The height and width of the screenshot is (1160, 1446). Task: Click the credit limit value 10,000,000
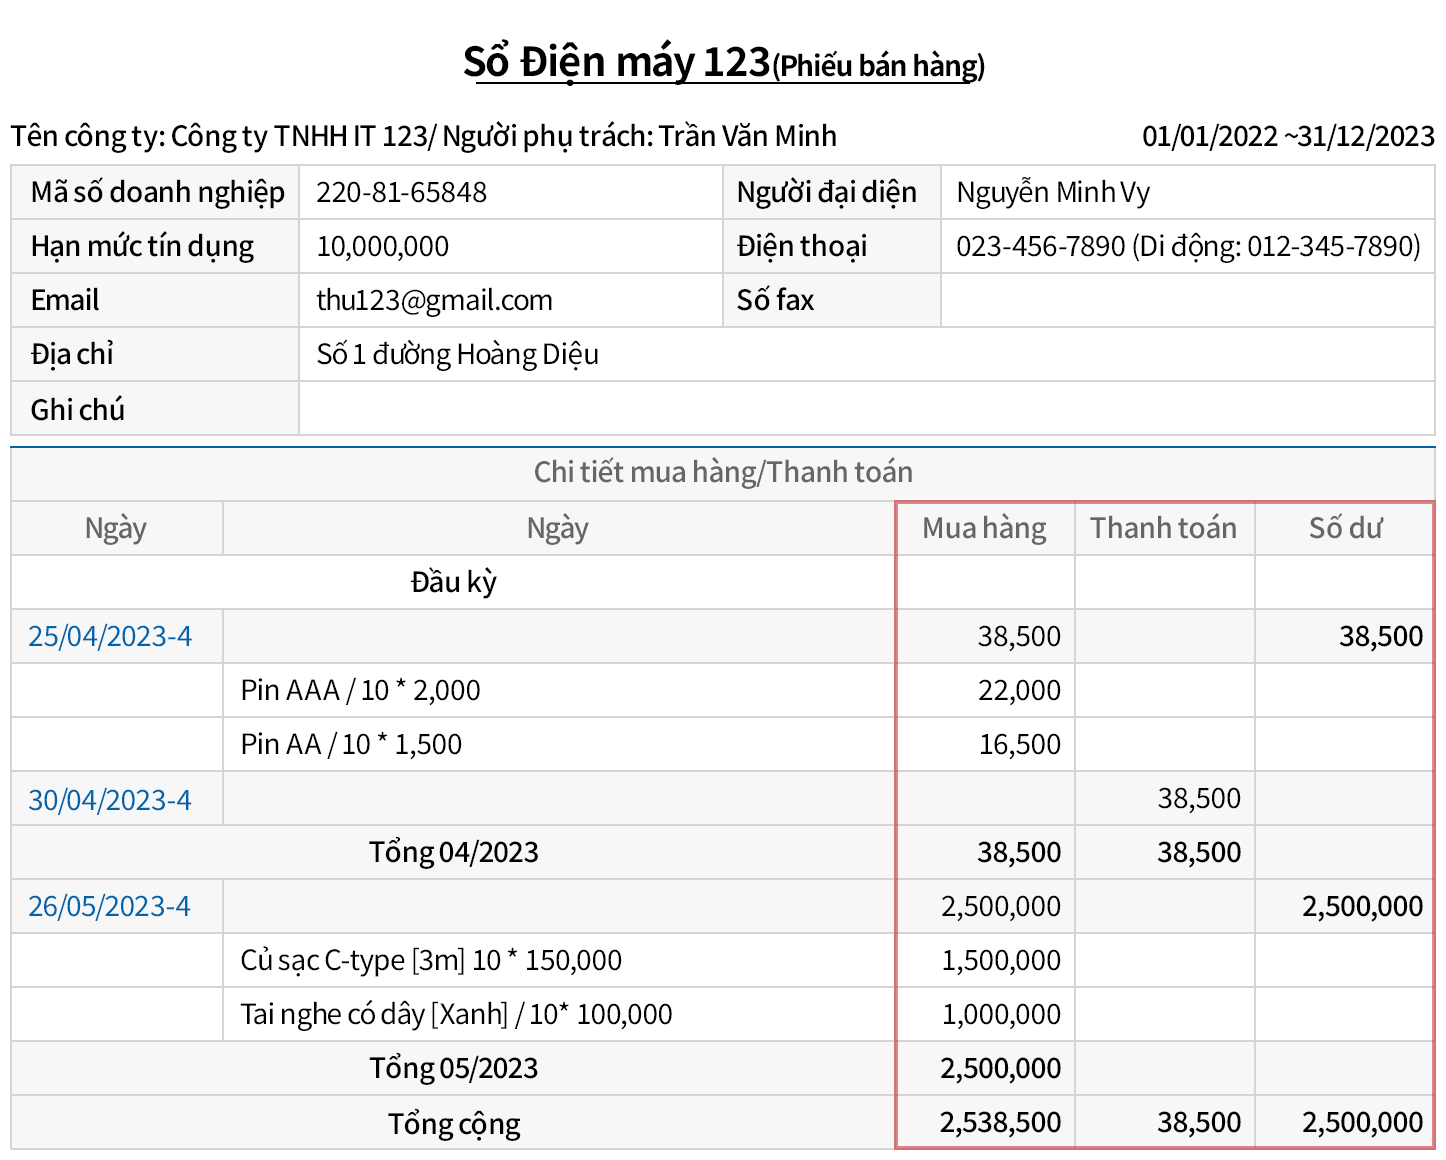pos(382,246)
